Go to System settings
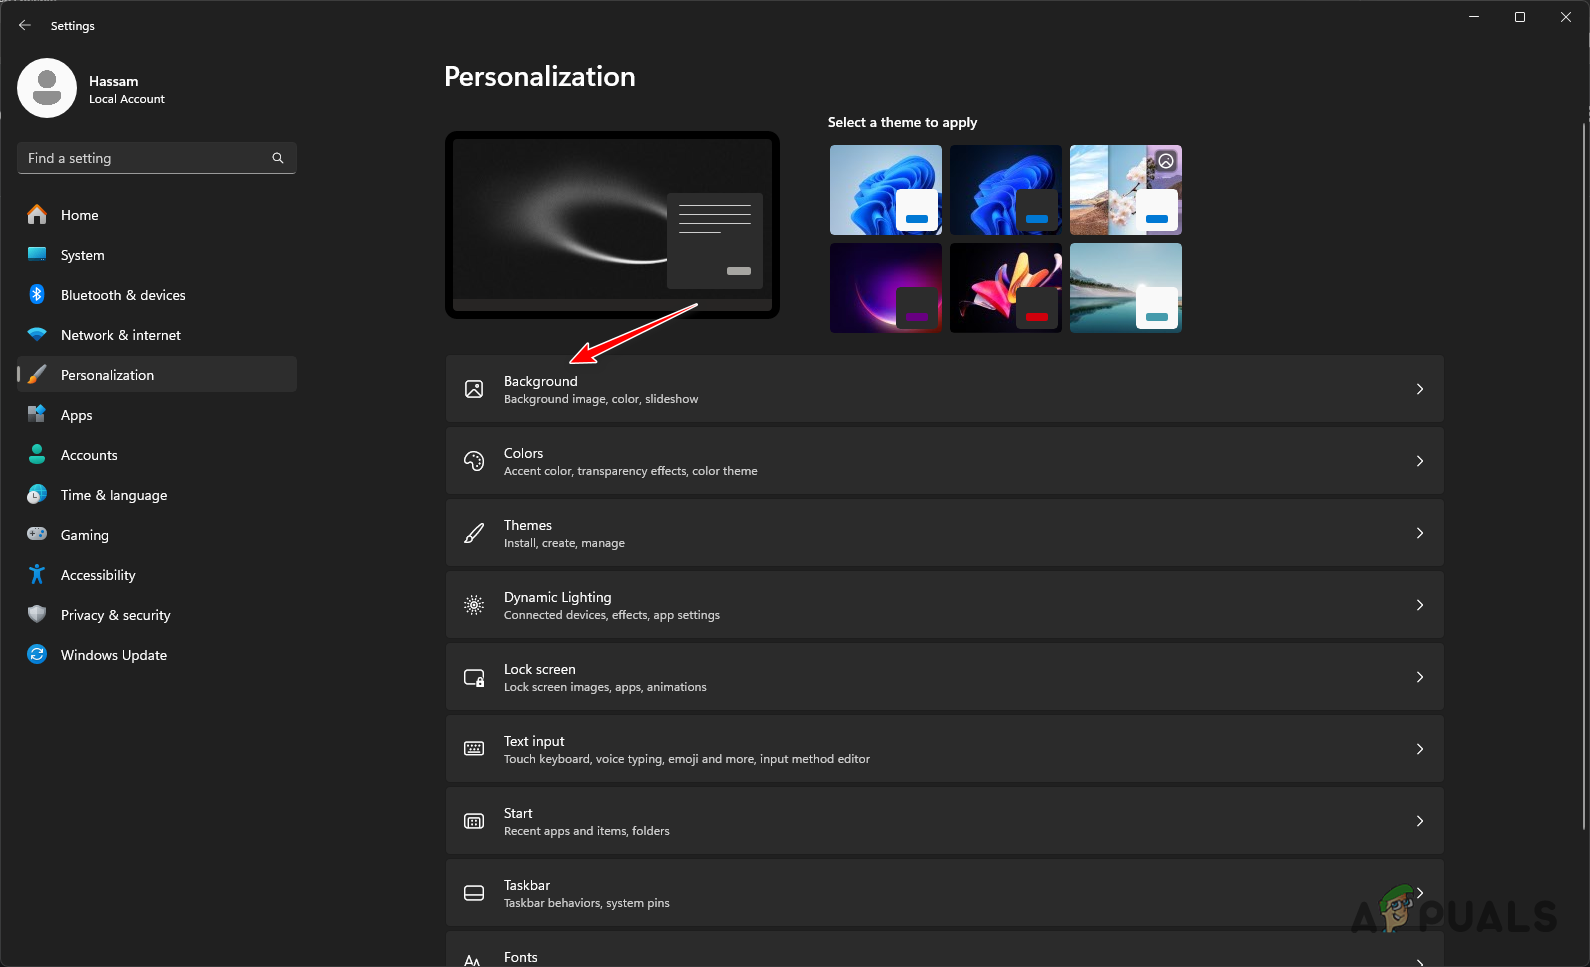 (157, 255)
